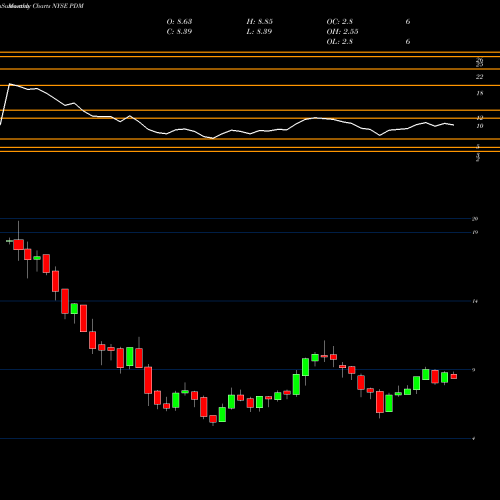Image resolution: width=500 pixels, height=500 pixels.
Task: Click the '14' price label on candlestick axis
Action: (475, 301)
